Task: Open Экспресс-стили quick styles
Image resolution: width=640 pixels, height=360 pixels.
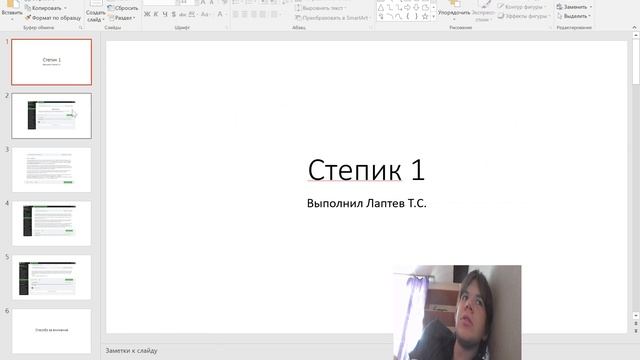Action: pyautogui.click(x=483, y=11)
